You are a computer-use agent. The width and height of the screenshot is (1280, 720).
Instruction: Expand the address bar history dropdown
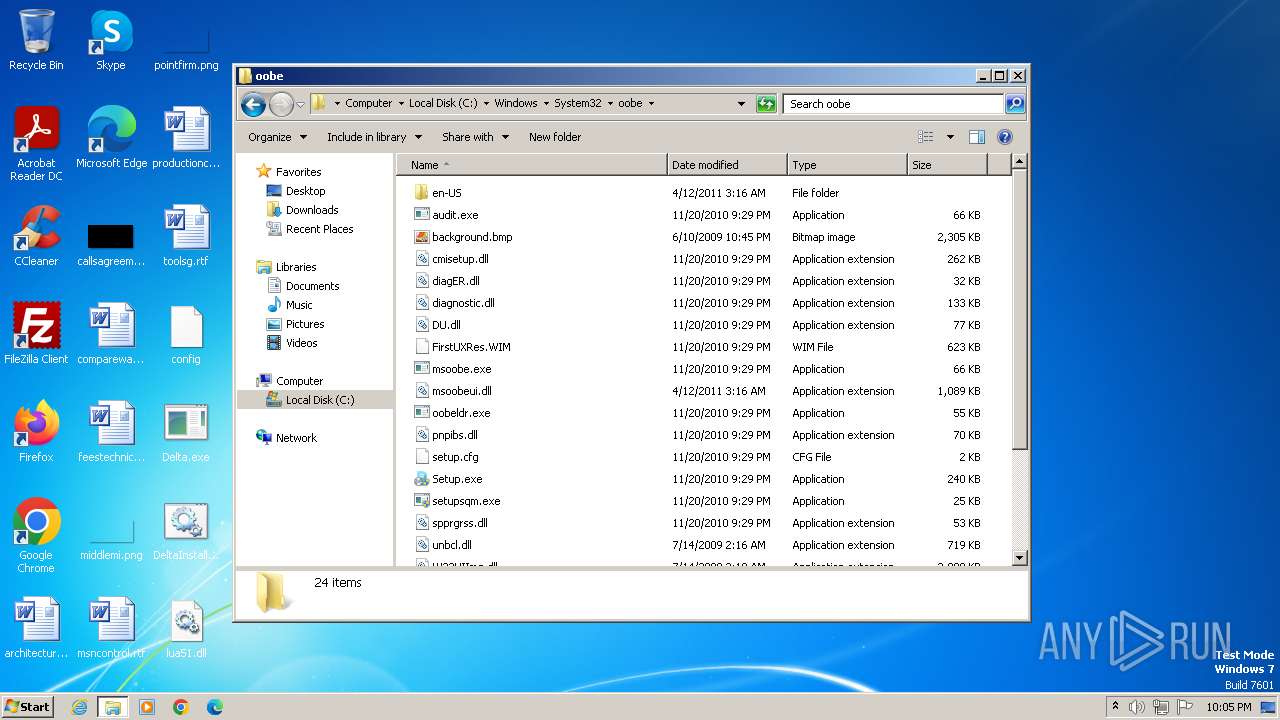click(741, 104)
